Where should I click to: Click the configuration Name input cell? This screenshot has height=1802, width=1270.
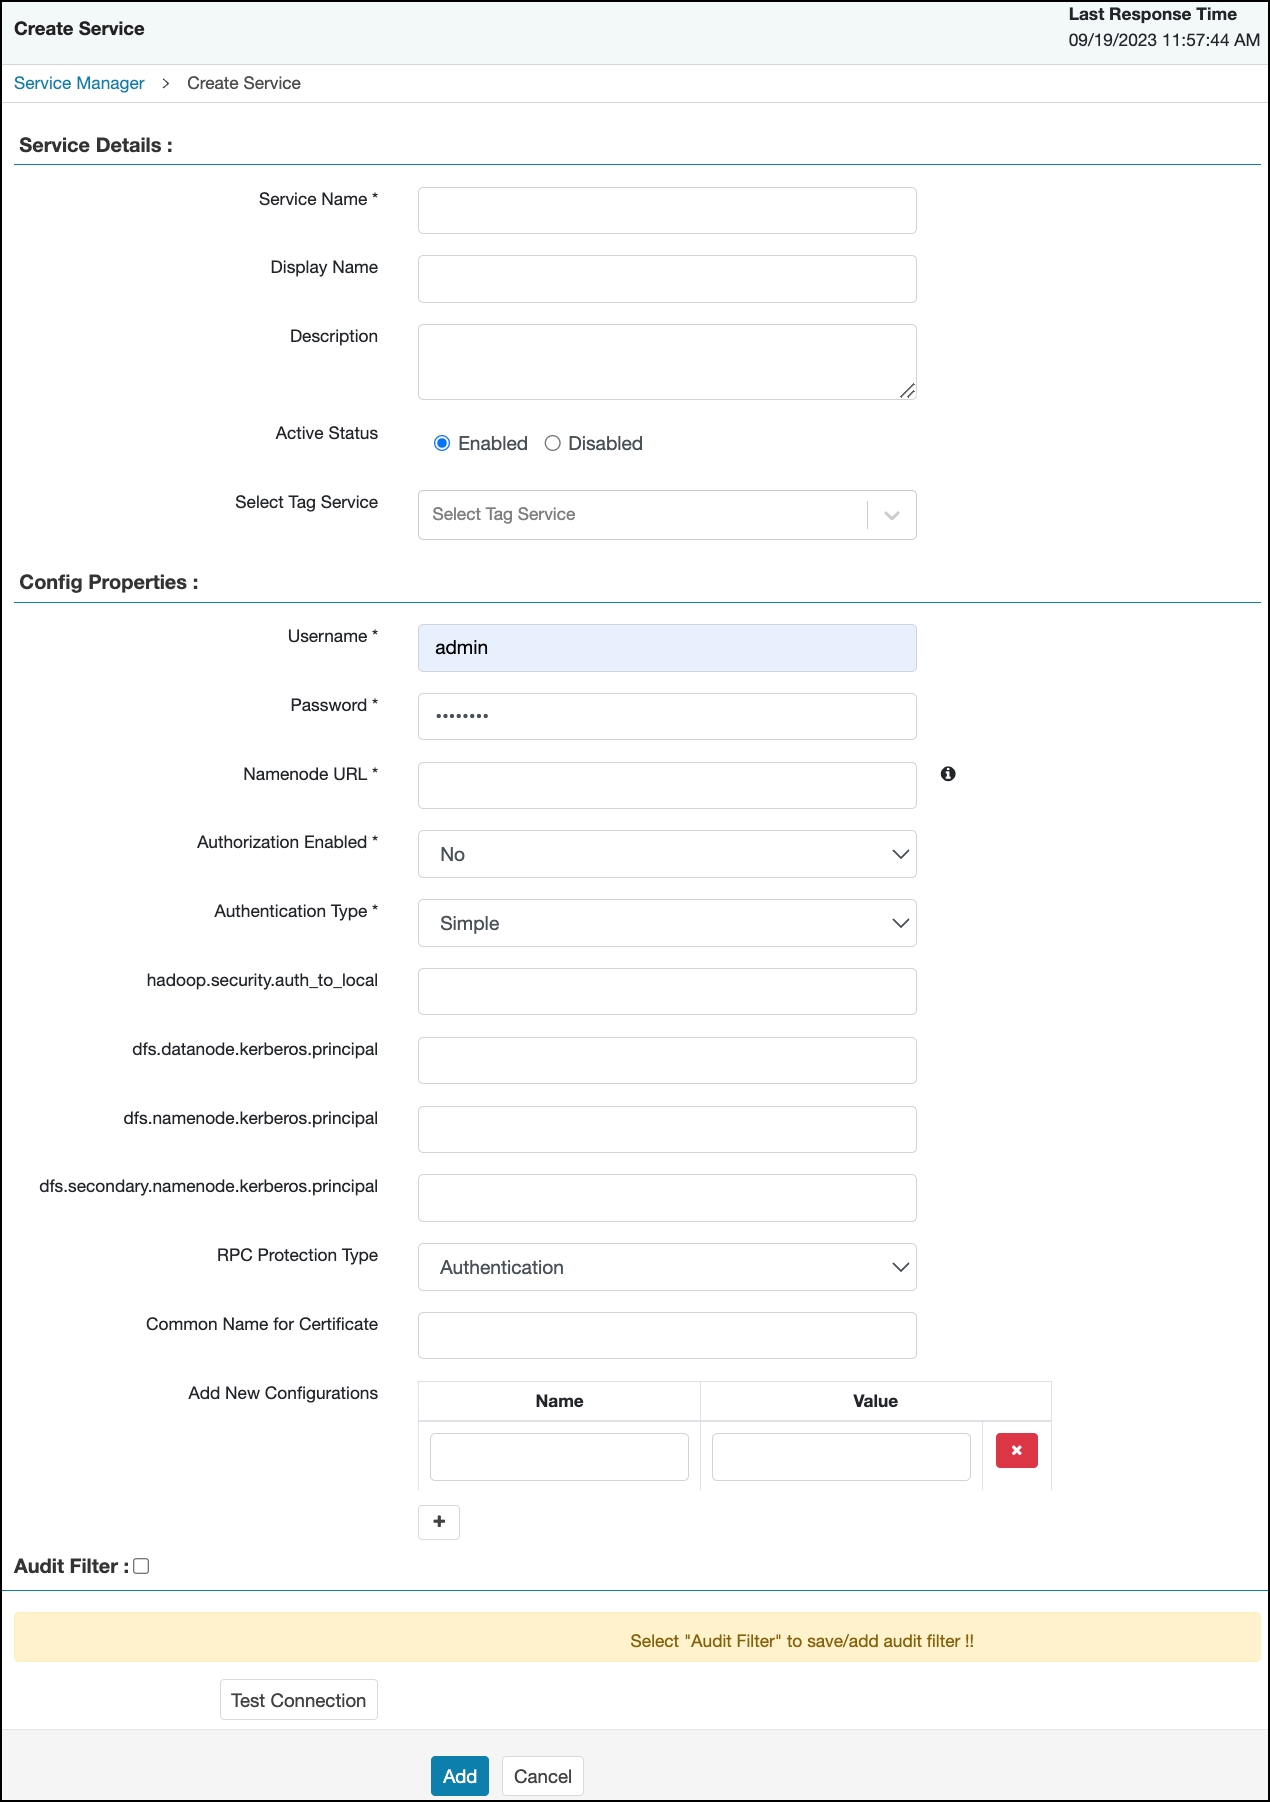[559, 1457]
